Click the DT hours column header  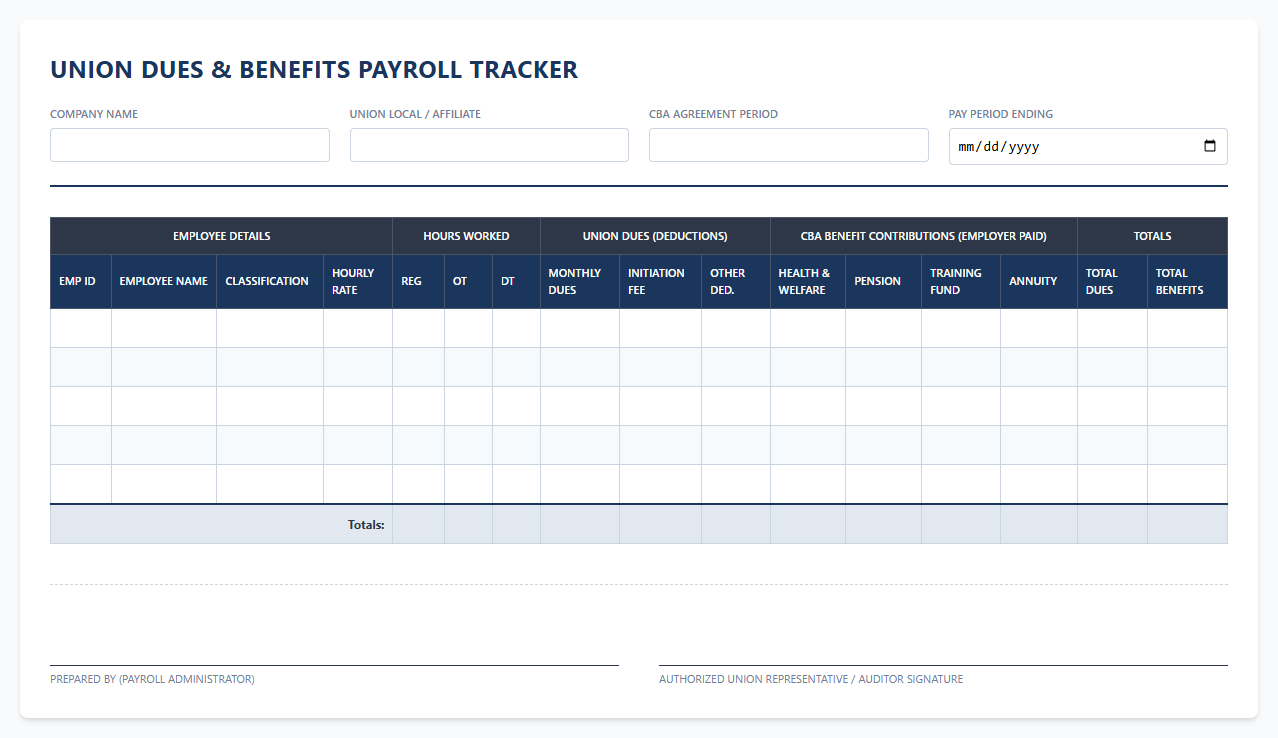point(517,282)
